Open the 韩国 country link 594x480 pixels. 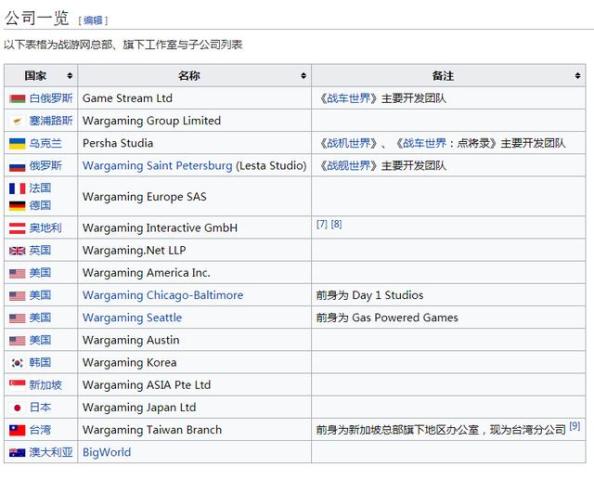[40, 363]
